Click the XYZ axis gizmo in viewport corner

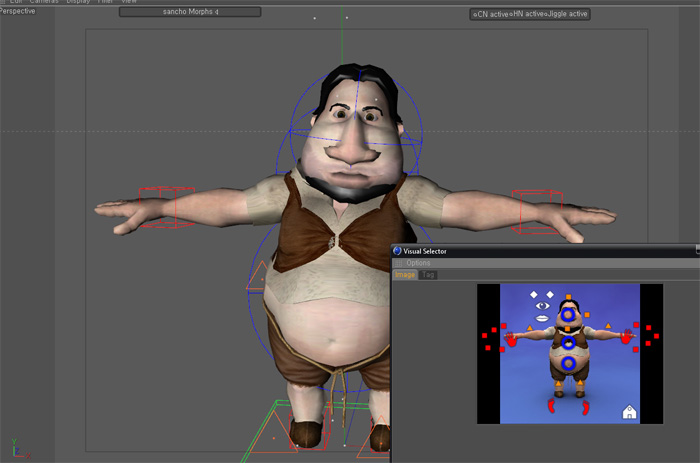[20, 448]
